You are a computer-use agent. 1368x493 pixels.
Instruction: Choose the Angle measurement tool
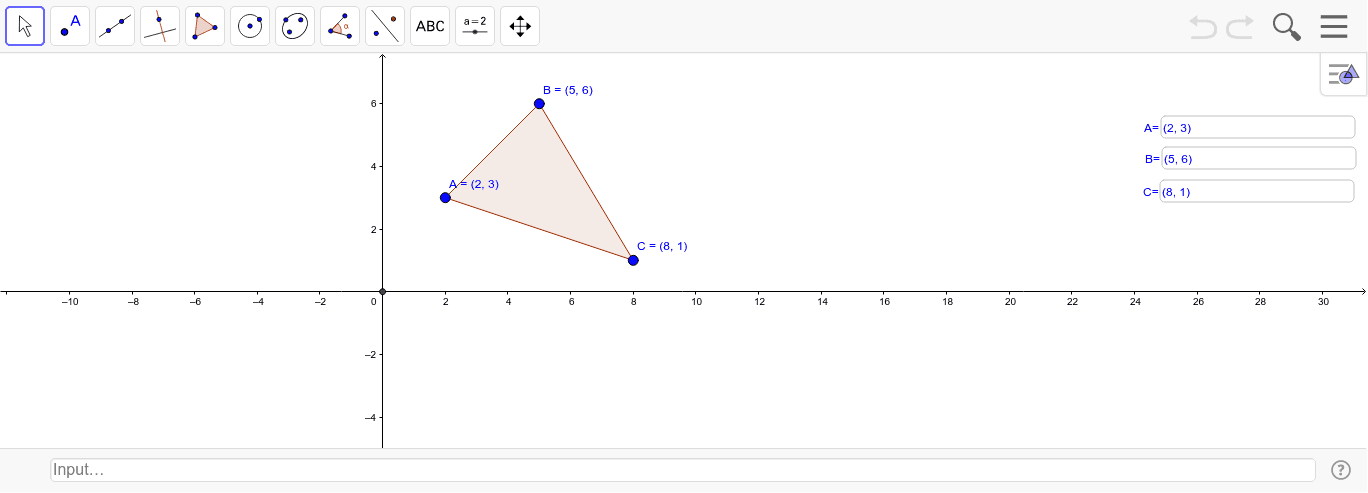[x=340, y=26]
